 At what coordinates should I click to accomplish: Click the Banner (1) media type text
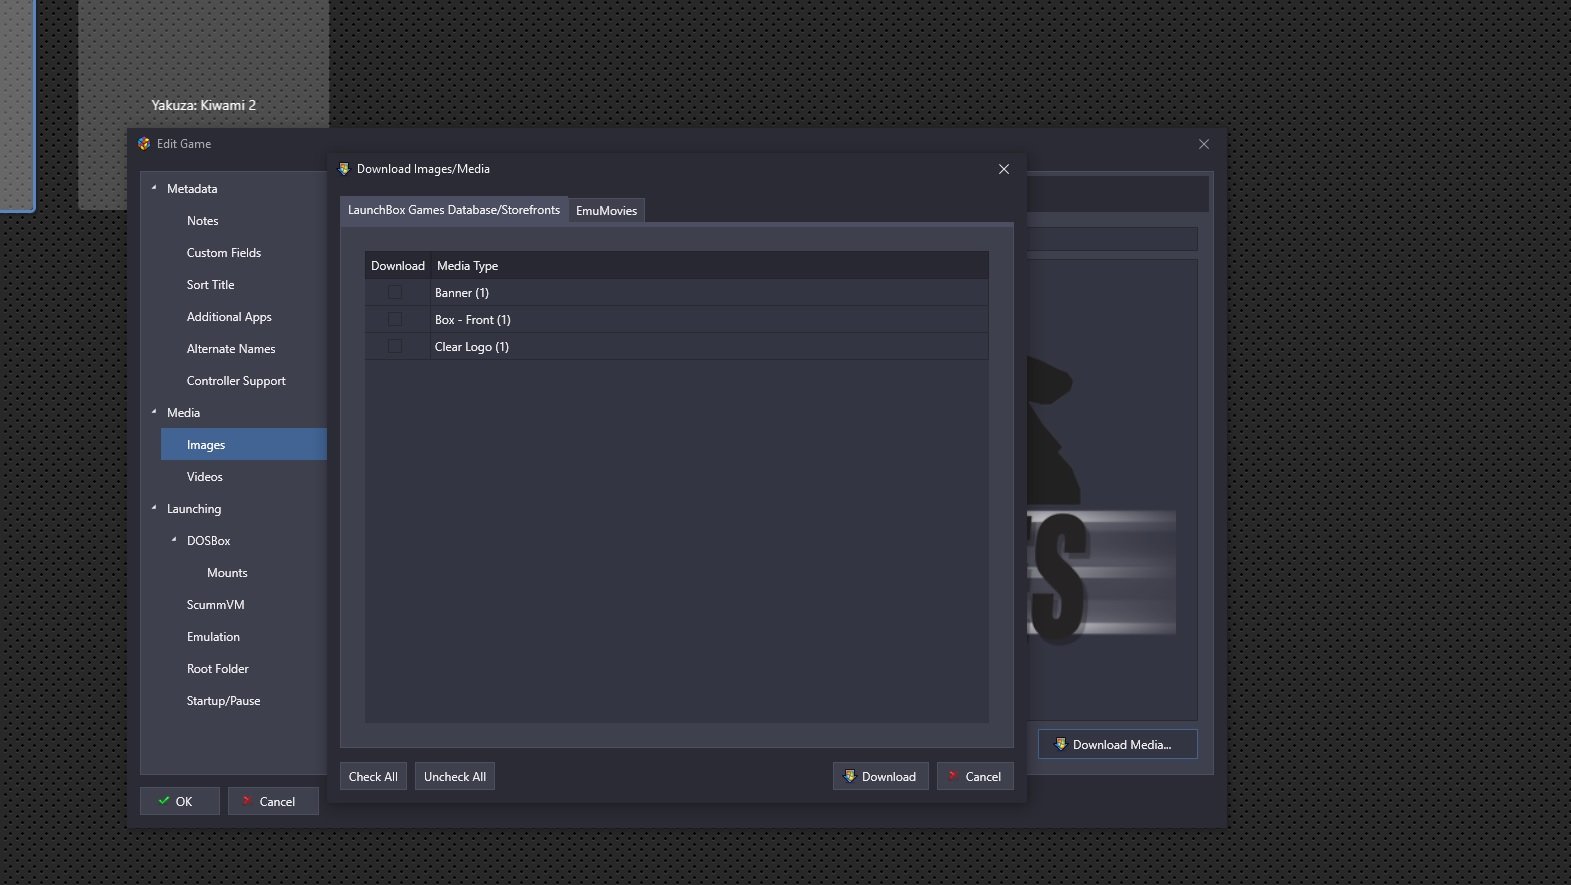(x=462, y=293)
